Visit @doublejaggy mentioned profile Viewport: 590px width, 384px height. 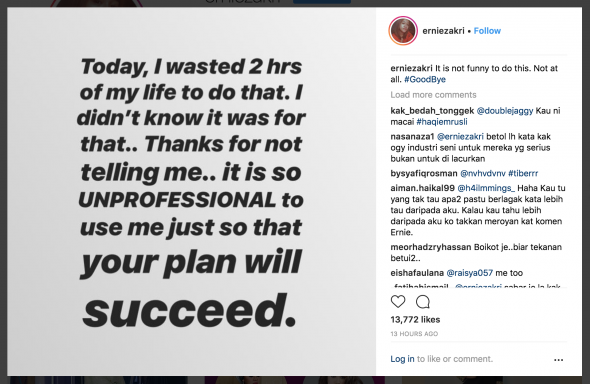coord(505,111)
